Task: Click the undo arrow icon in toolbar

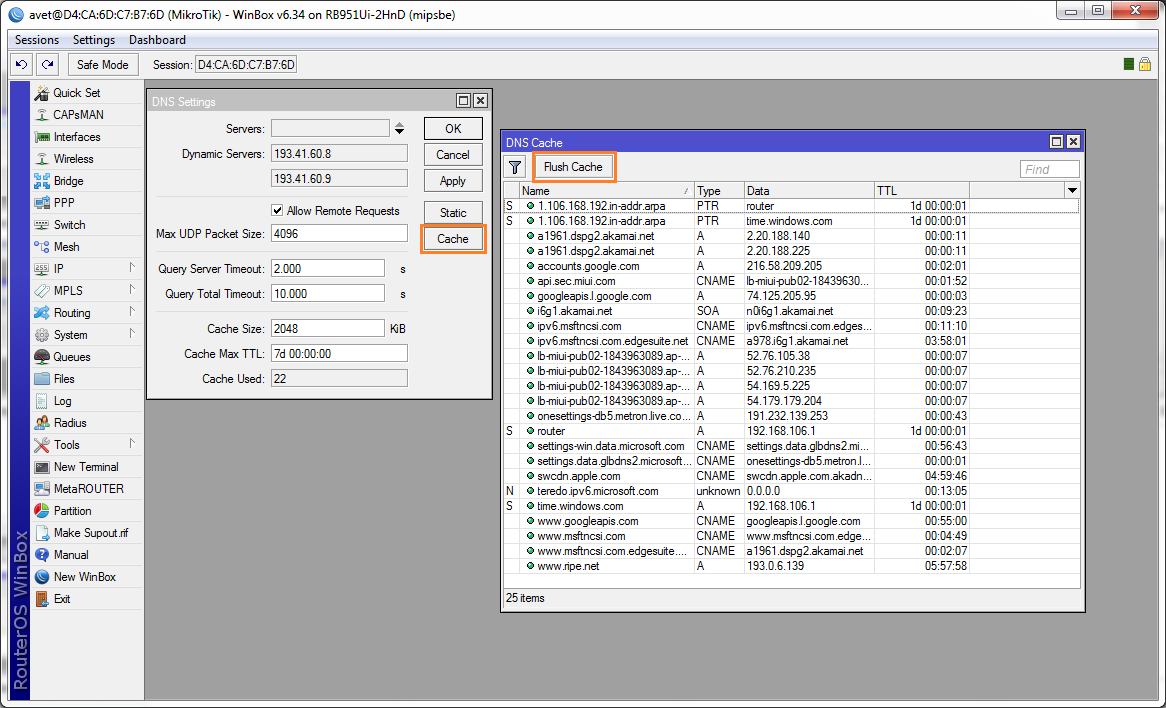Action: [x=22, y=65]
